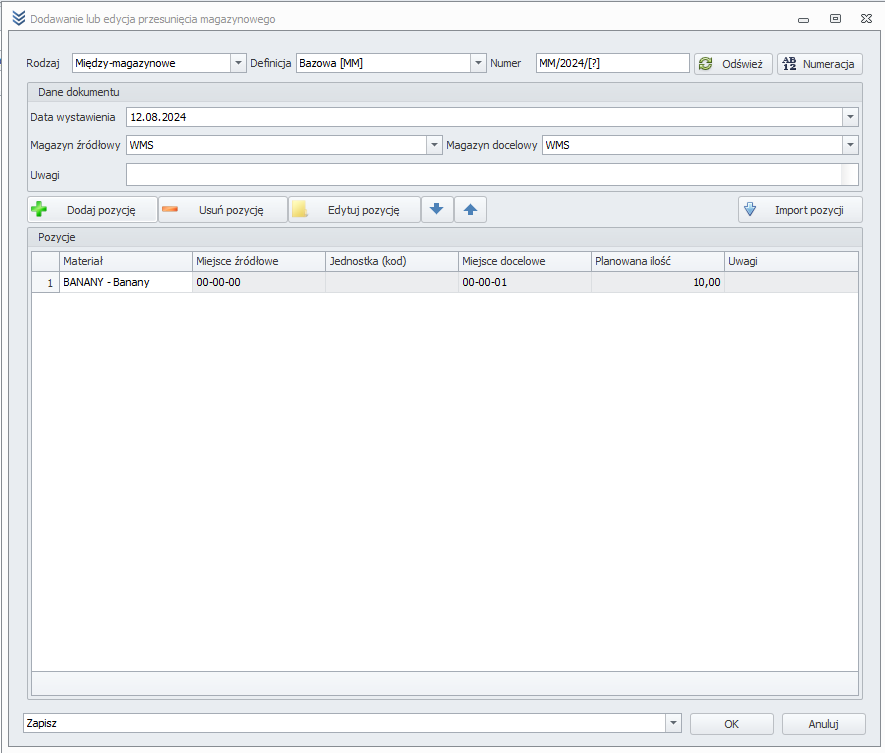Expand the Magazyn docelowy dropdown

coord(850,145)
